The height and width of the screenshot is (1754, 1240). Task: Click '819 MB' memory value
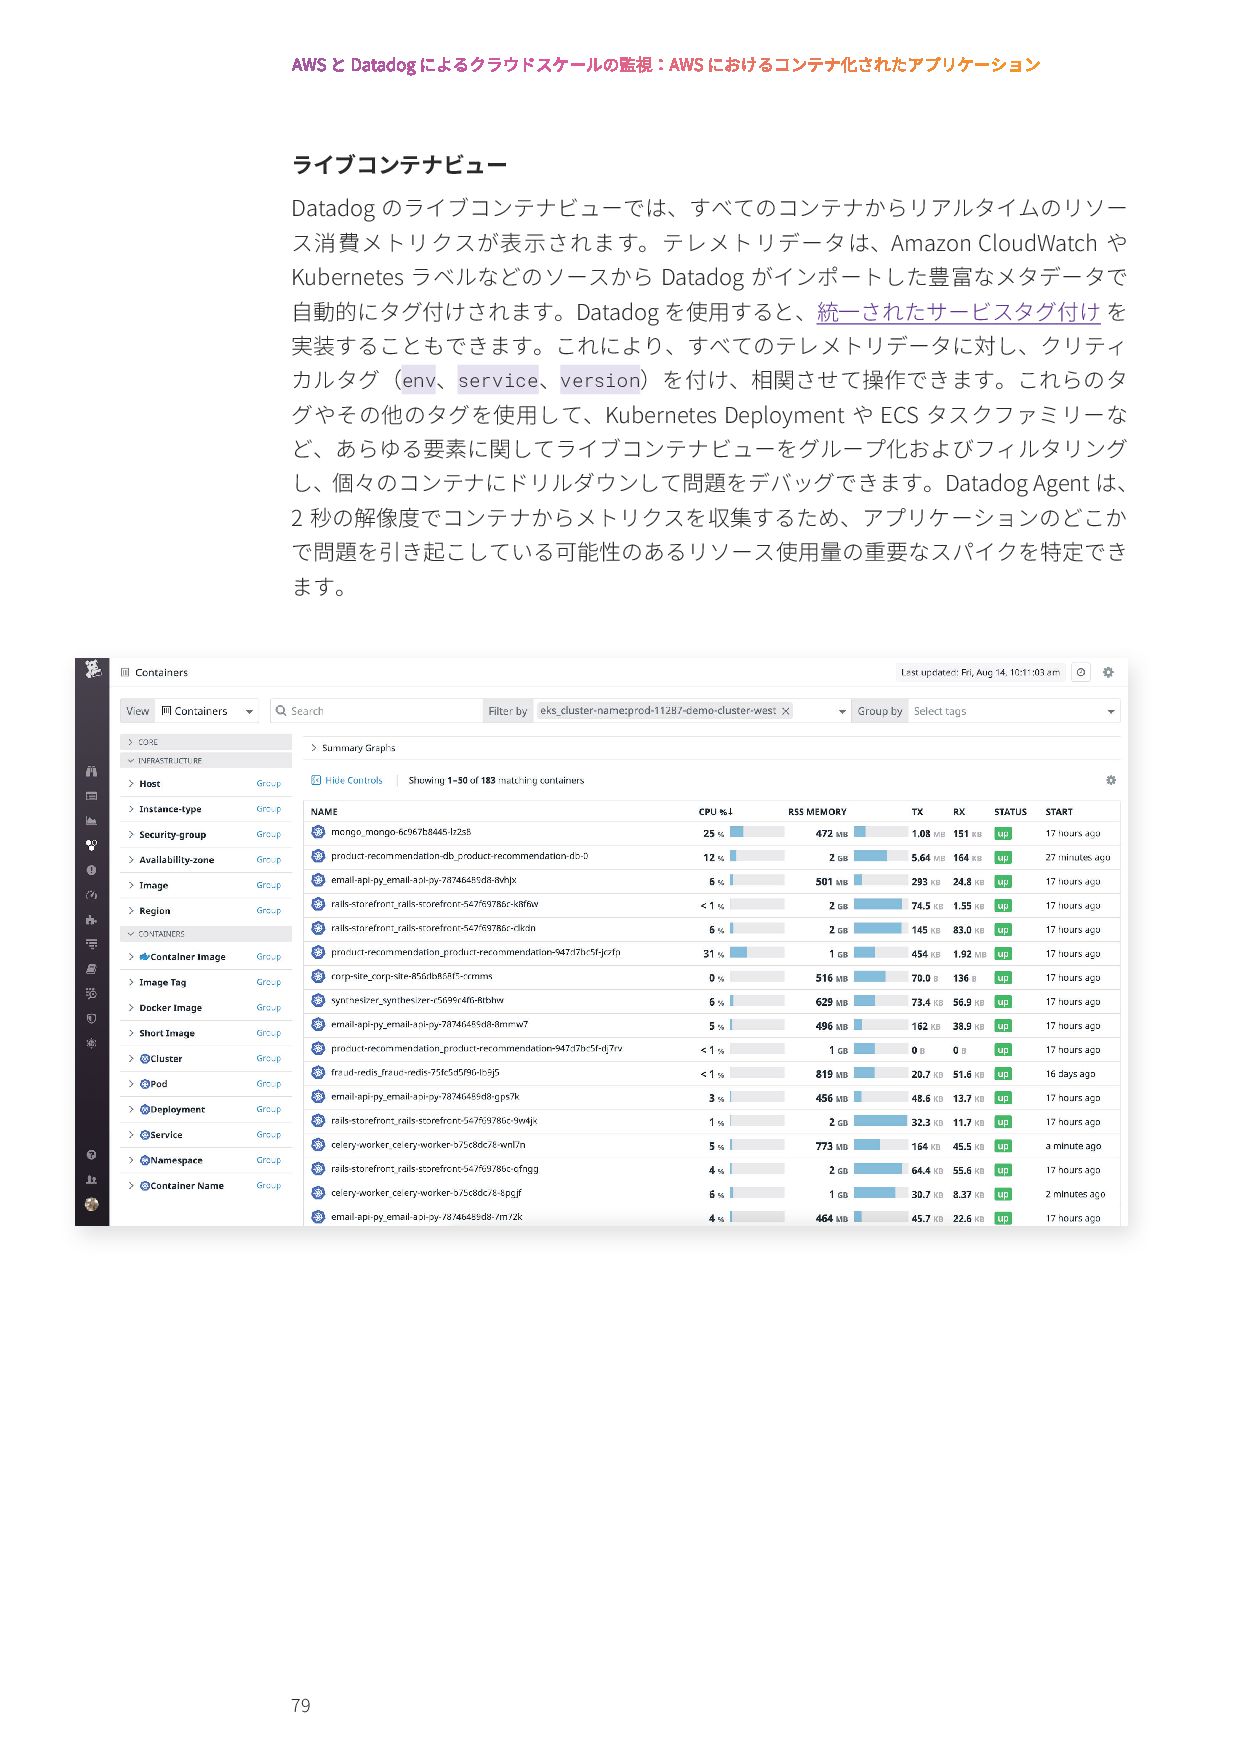831,1074
